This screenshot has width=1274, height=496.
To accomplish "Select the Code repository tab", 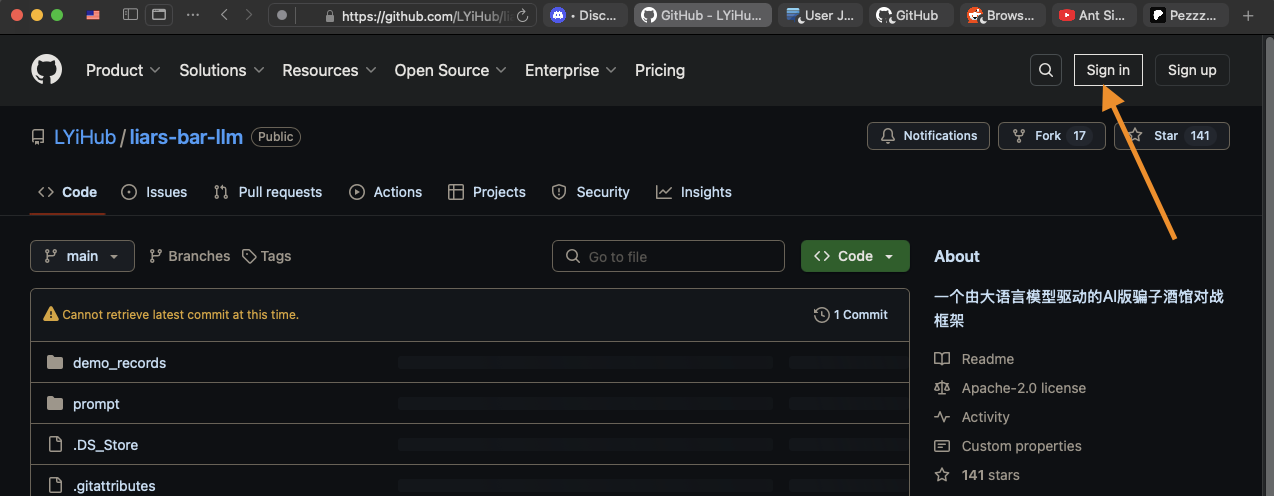I will pos(68,192).
